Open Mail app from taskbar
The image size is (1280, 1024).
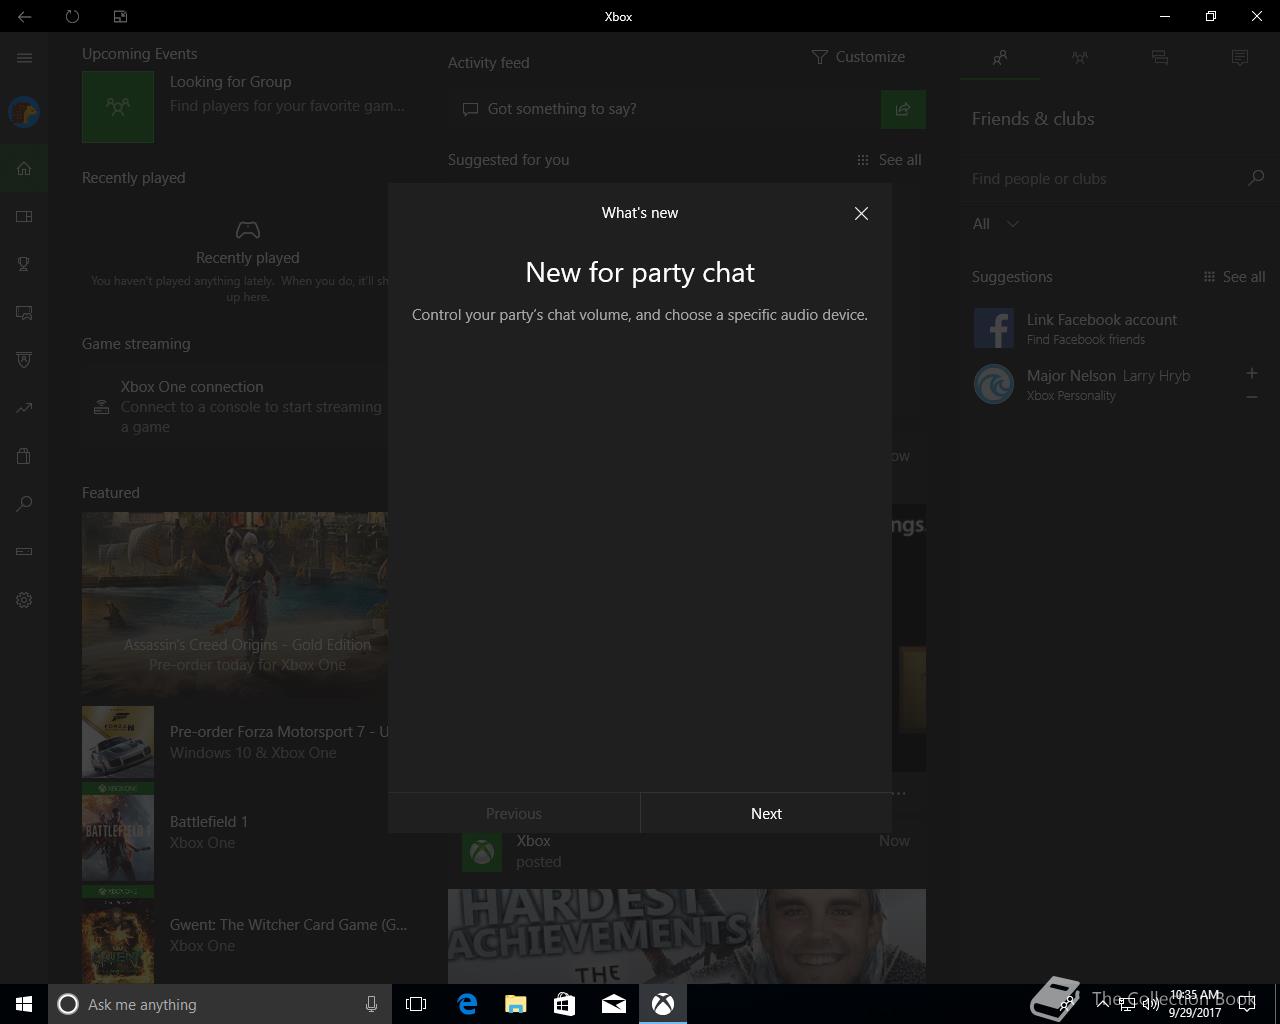tap(614, 1004)
